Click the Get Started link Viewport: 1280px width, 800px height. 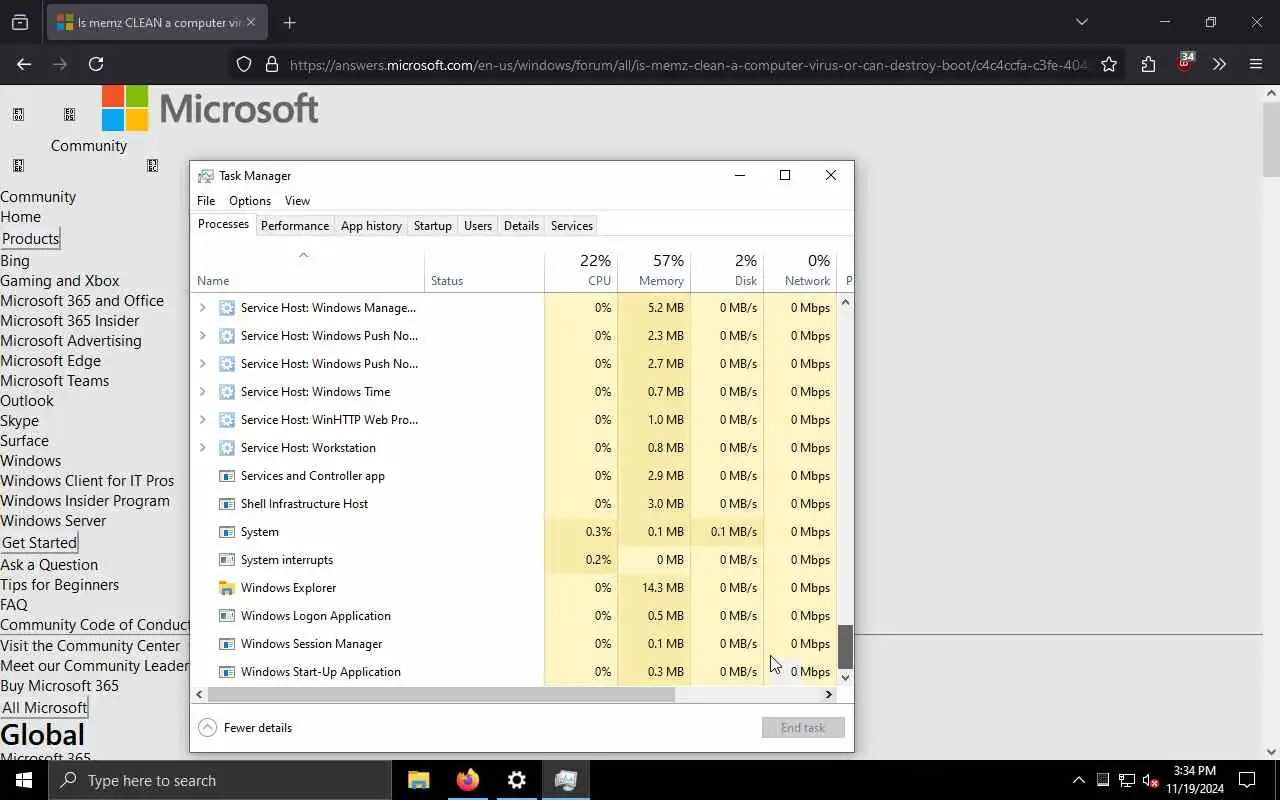click(39, 543)
